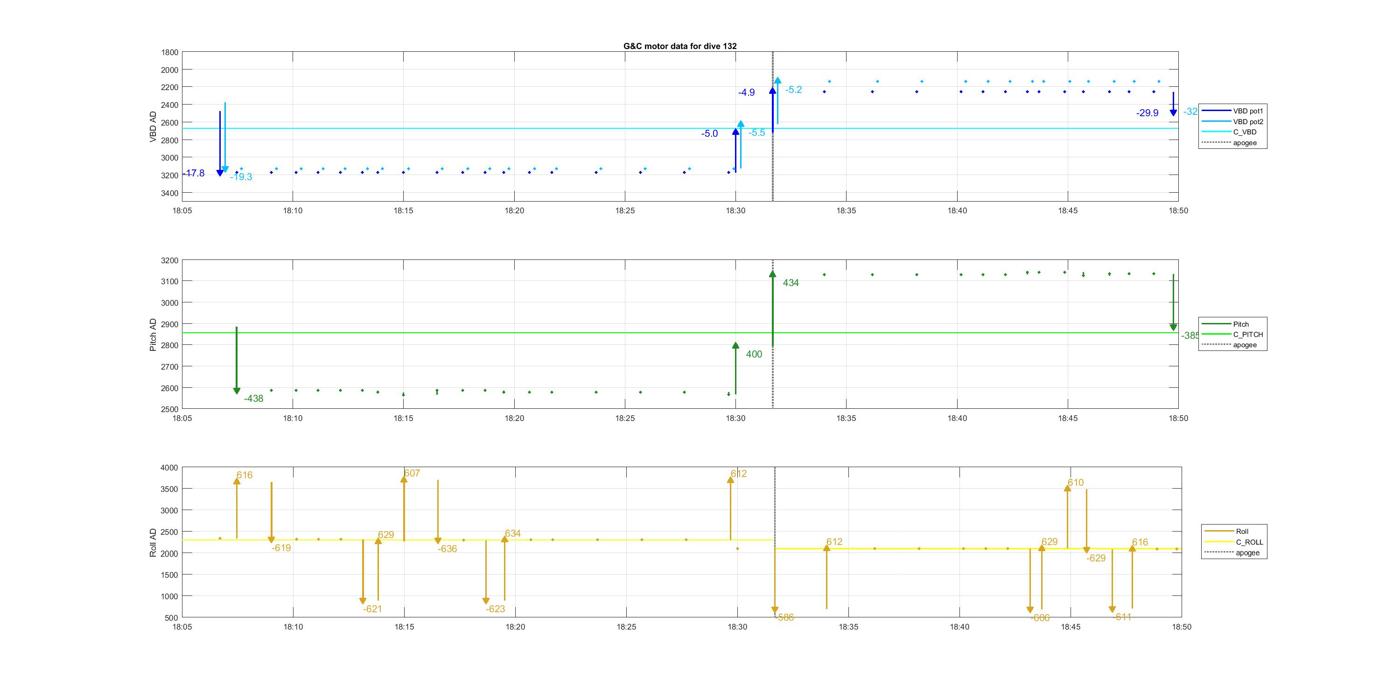Viewport: 1400px width, 693px height.
Task: Click the "2900" tick on the Pitch axis
Action: pos(171,324)
